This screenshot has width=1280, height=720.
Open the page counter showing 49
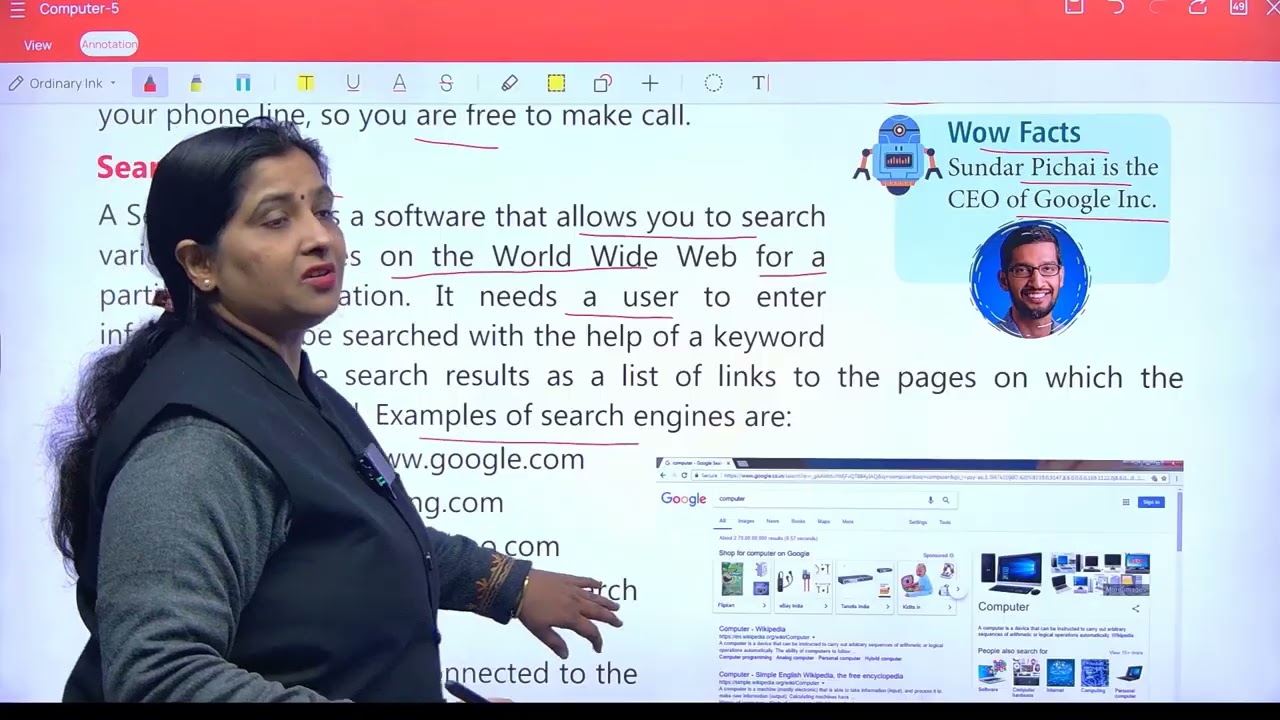[x=1239, y=7]
